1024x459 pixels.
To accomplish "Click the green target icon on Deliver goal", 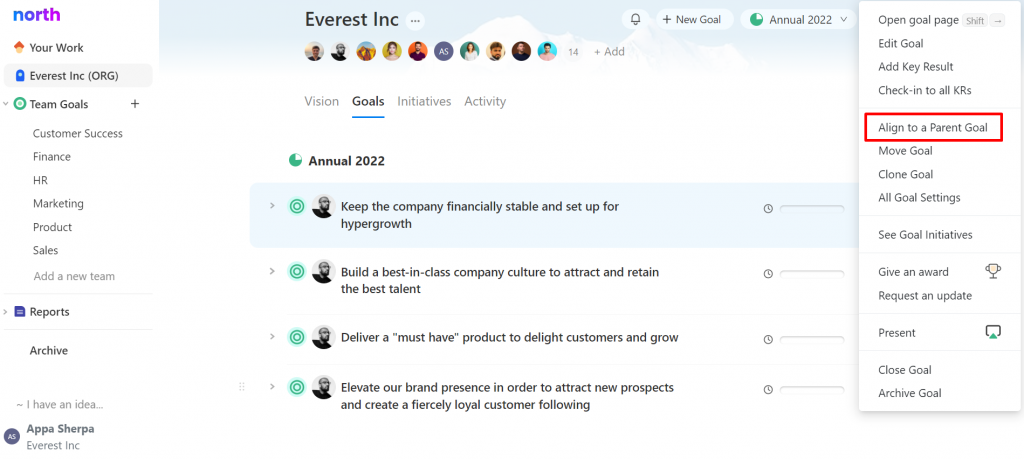I will pos(296,338).
